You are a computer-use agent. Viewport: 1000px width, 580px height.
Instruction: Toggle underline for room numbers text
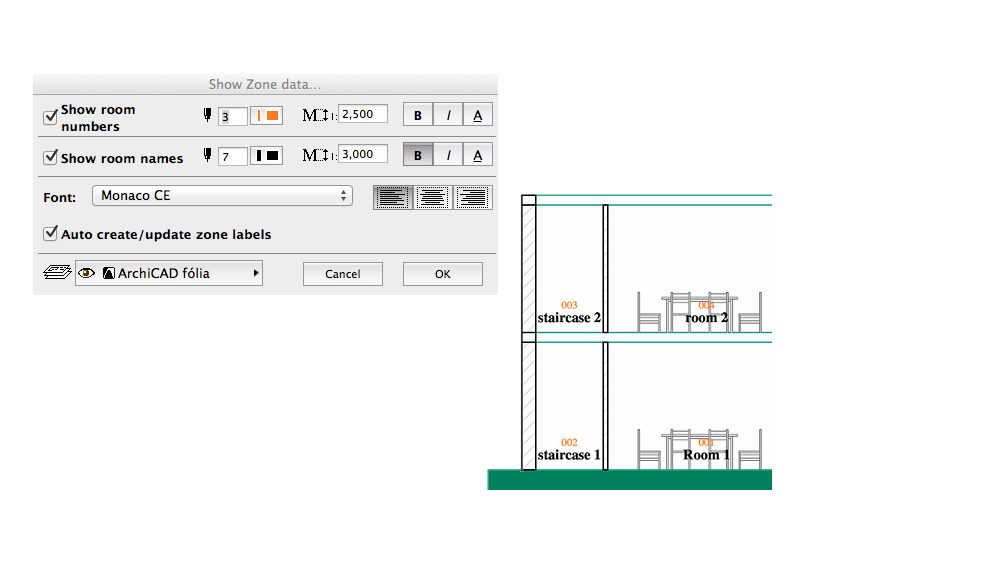click(x=478, y=115)
